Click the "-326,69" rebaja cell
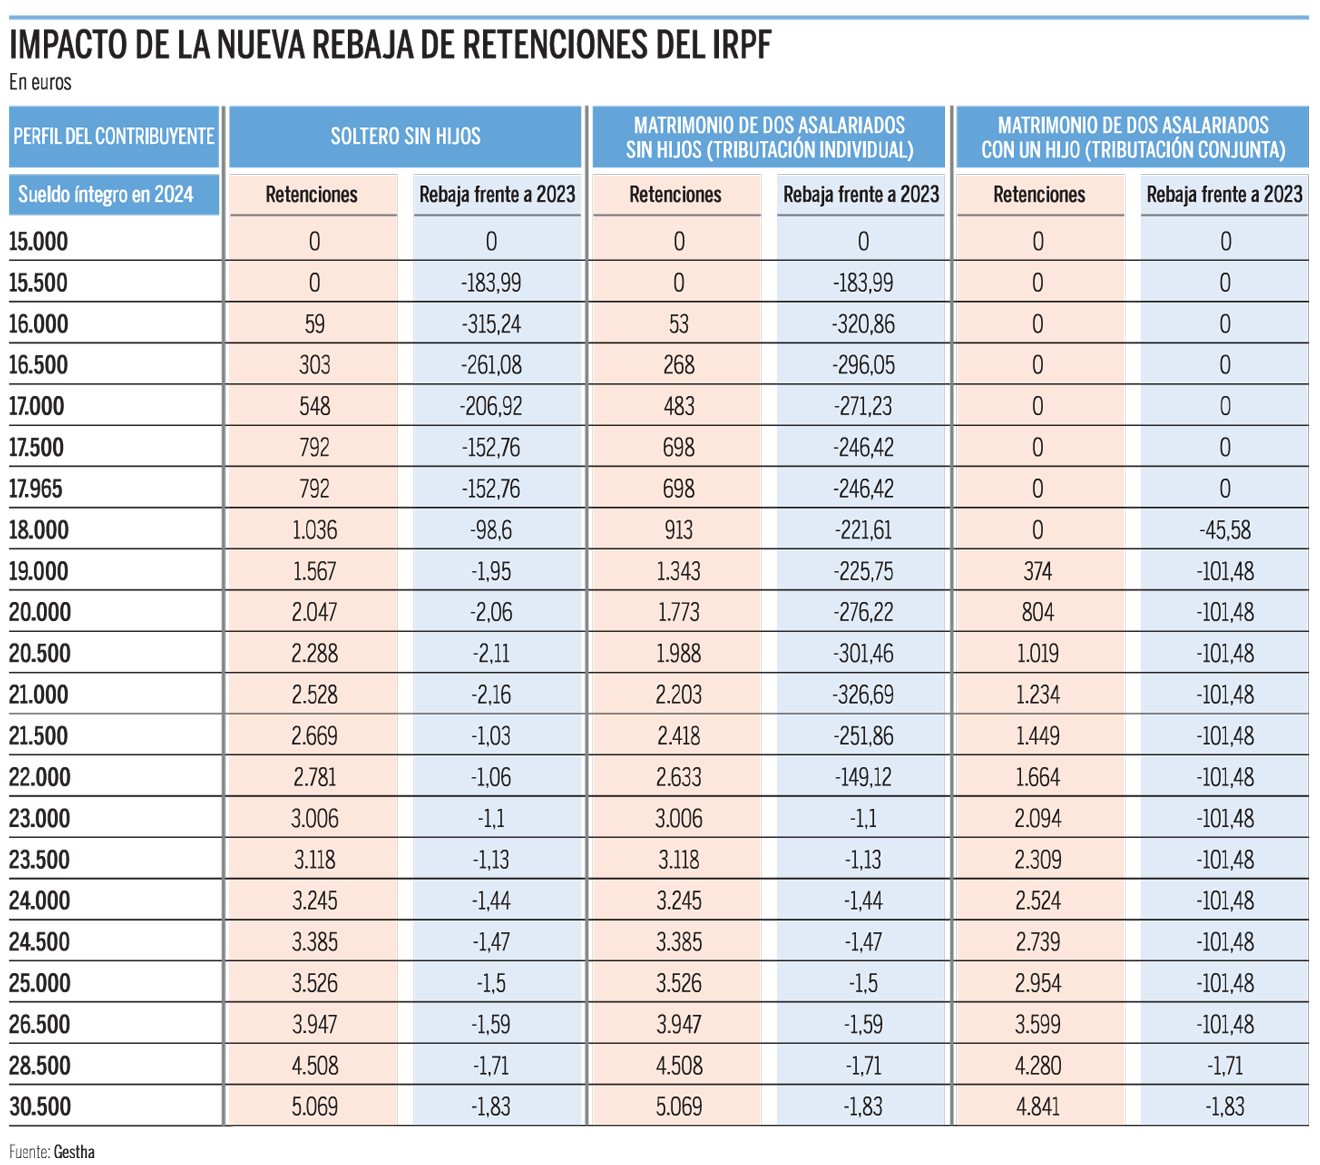1320x1165 pixels. pos(863,695)
